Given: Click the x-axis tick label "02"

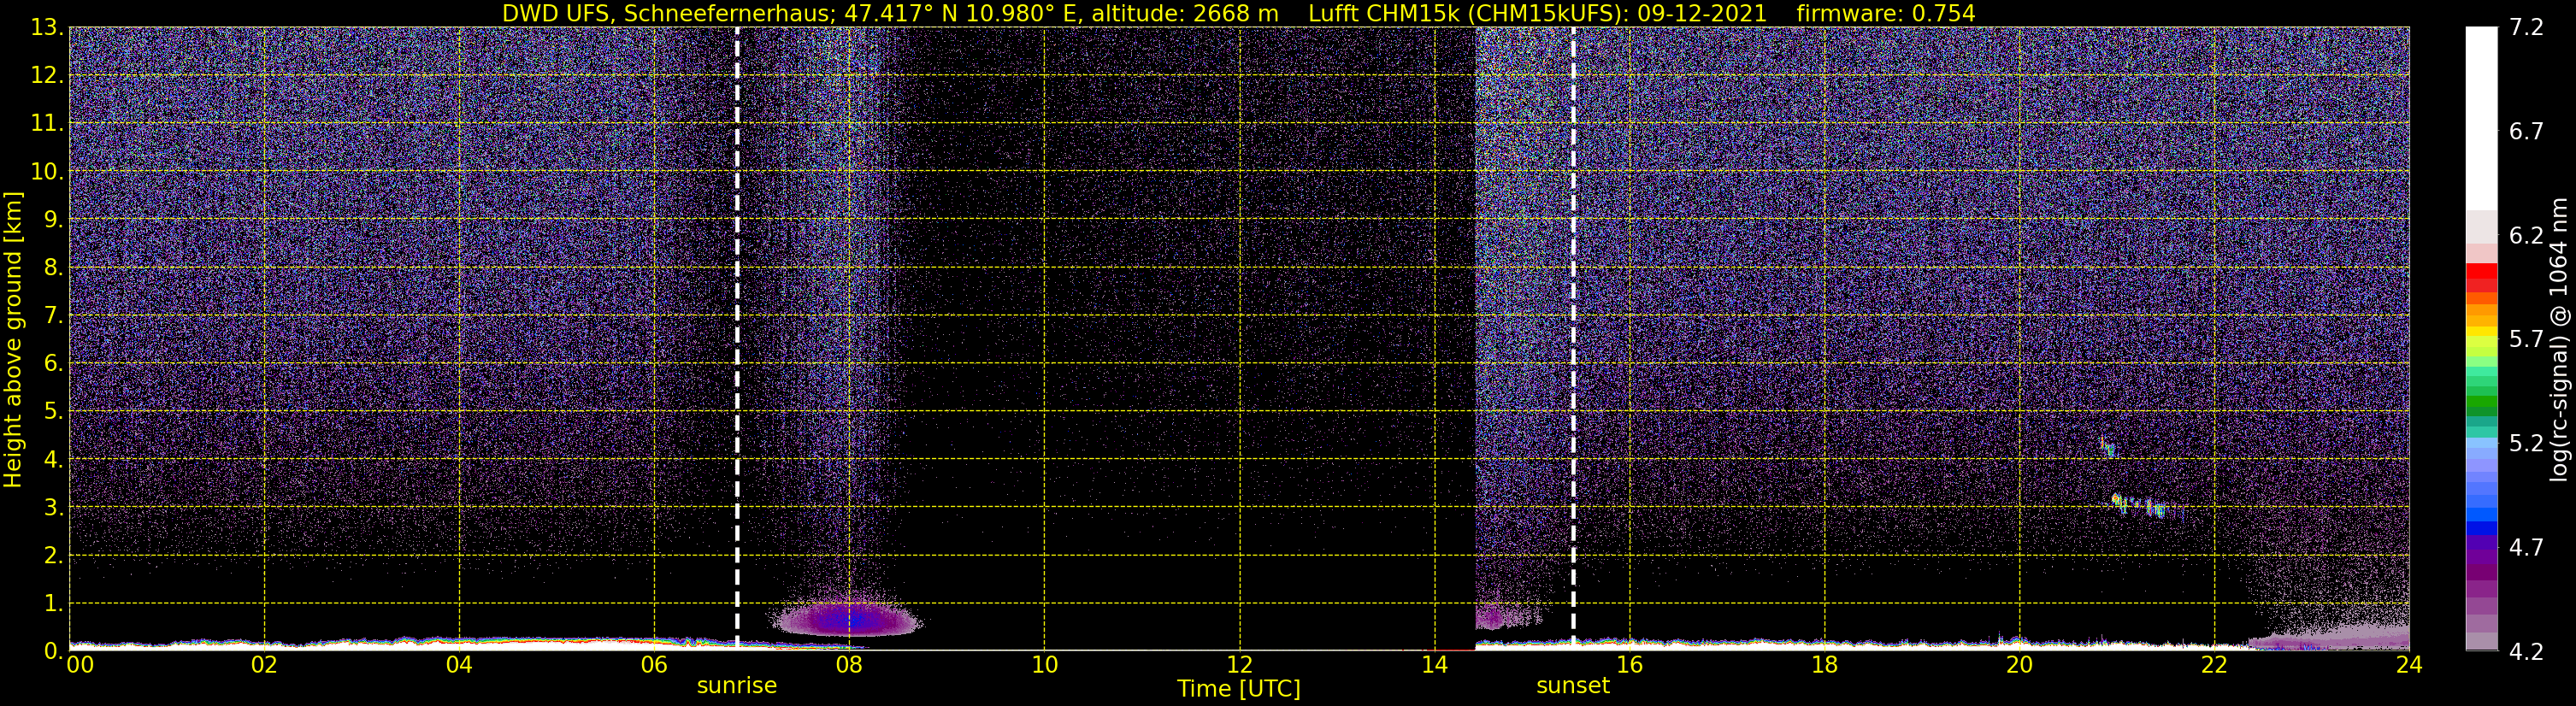Looking at the screenshot, I should [x=264, y=665].
